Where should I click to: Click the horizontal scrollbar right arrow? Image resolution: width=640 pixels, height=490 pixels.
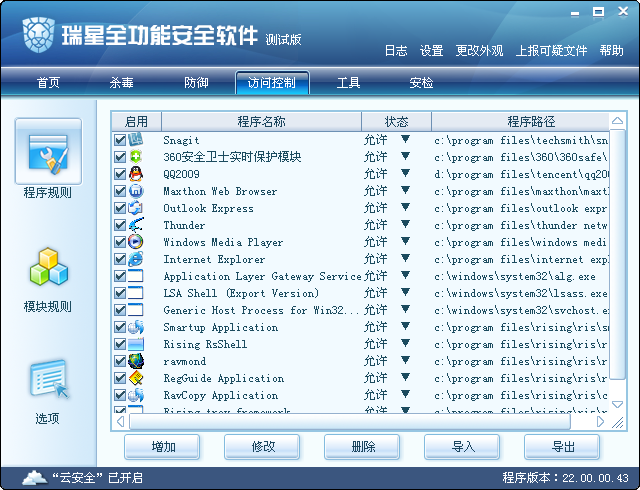(600, 421)
